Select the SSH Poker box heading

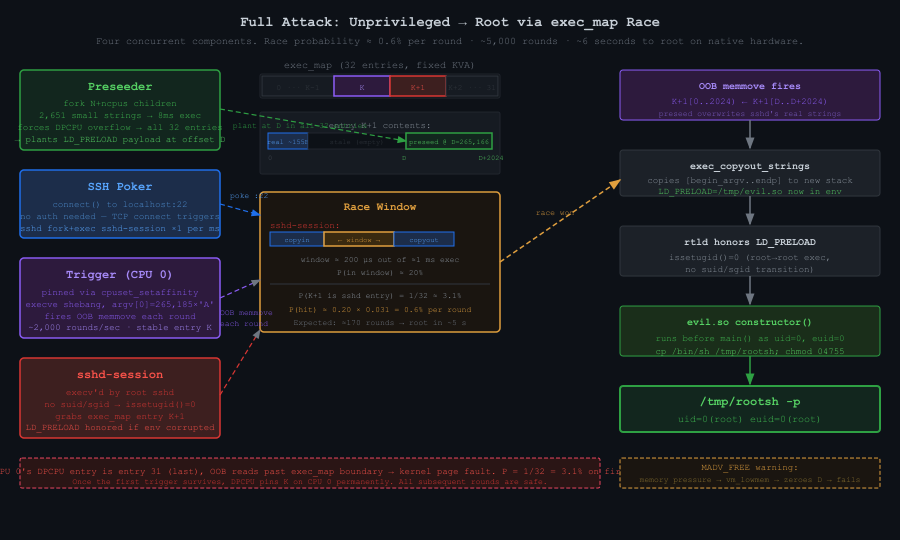120,187
